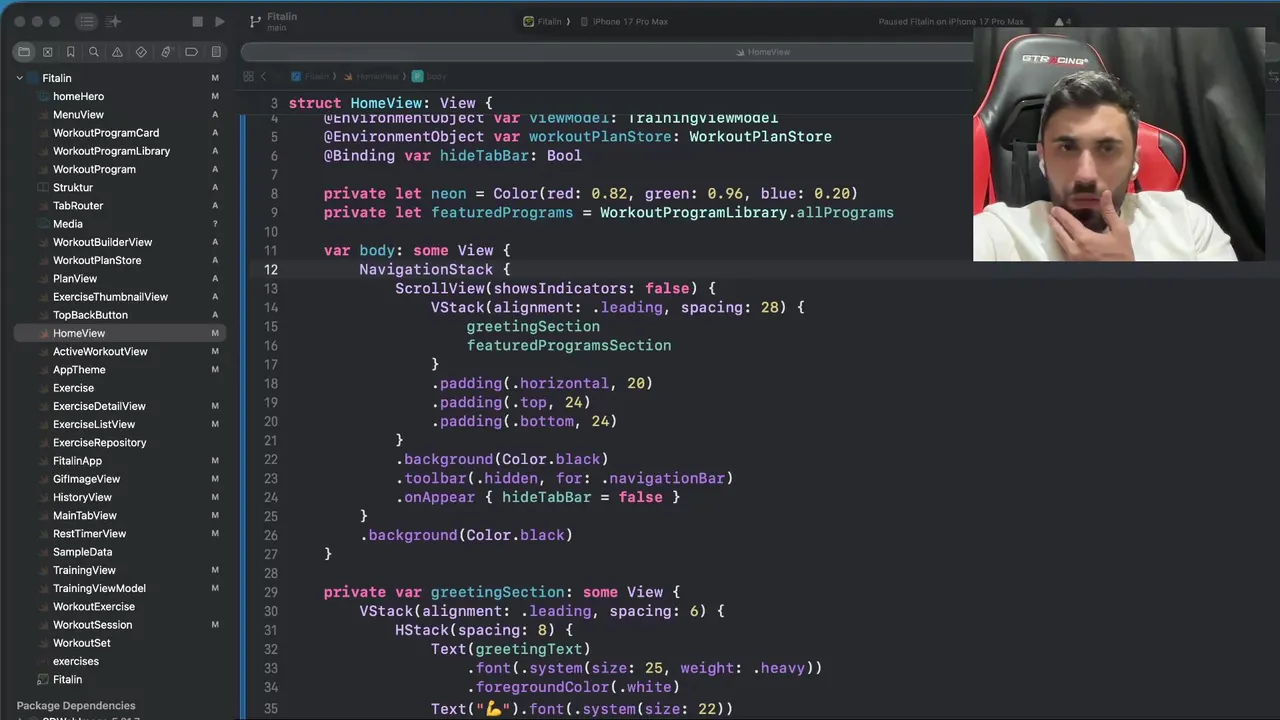Open WorkoutProgram file in navigator

94,169
